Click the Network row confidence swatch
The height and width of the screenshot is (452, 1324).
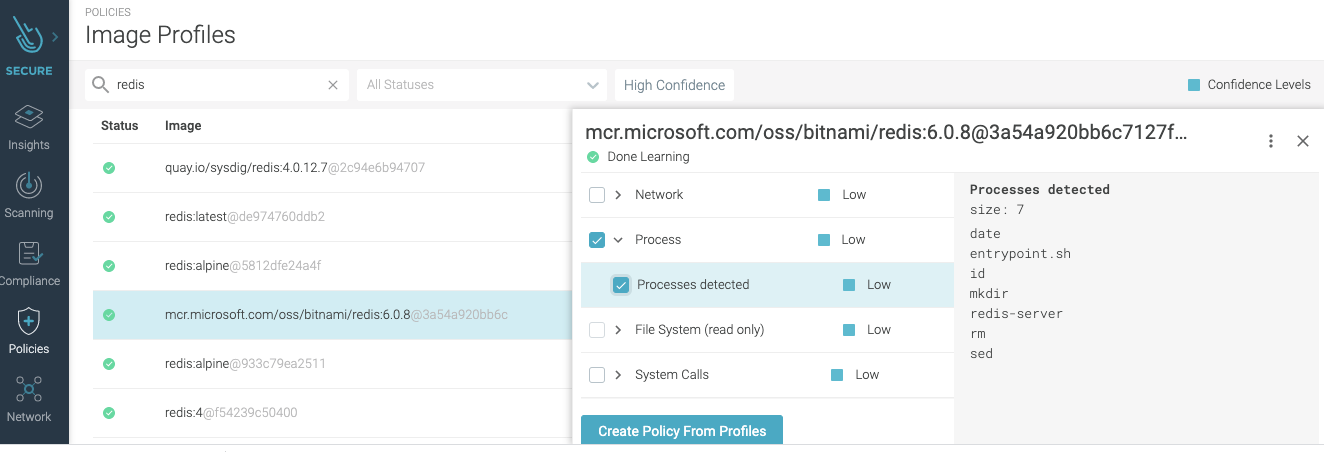[824, 195]
